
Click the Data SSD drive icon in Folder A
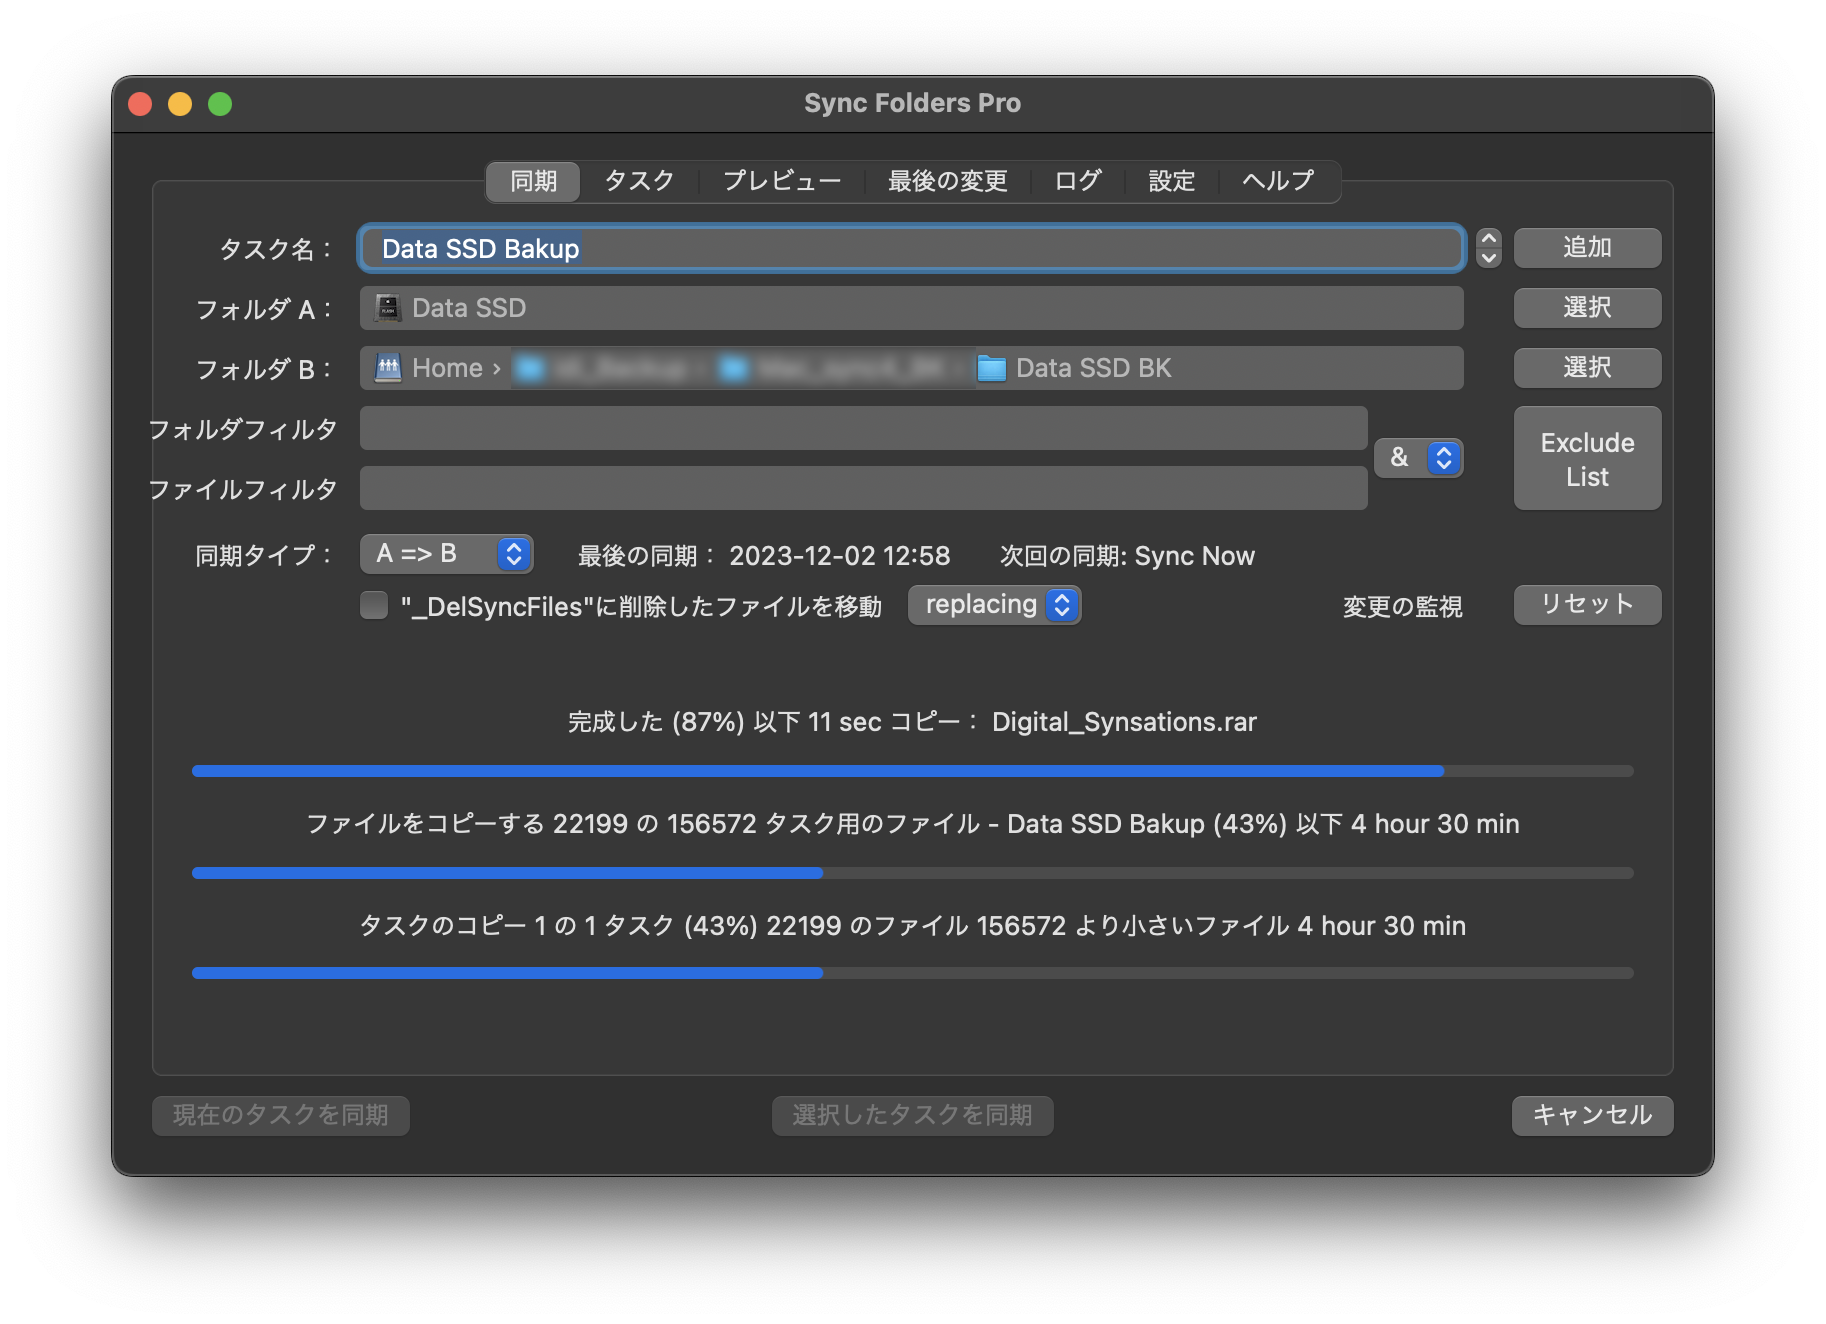pyautogui.click(x=385, y=308)
